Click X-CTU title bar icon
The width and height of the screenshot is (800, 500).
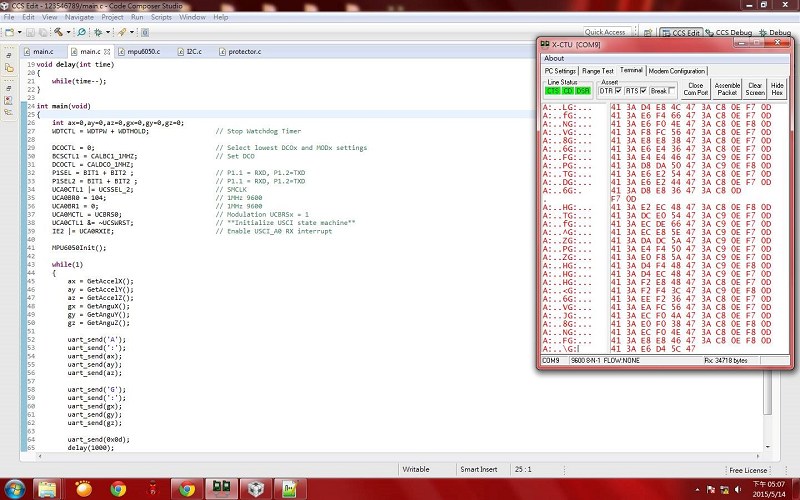click(545, 44)
